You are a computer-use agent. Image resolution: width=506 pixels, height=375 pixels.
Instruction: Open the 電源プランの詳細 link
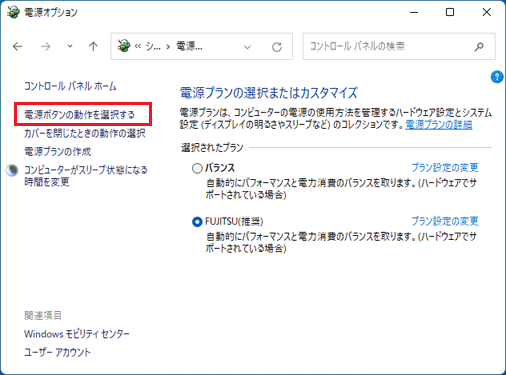(438, 125)
